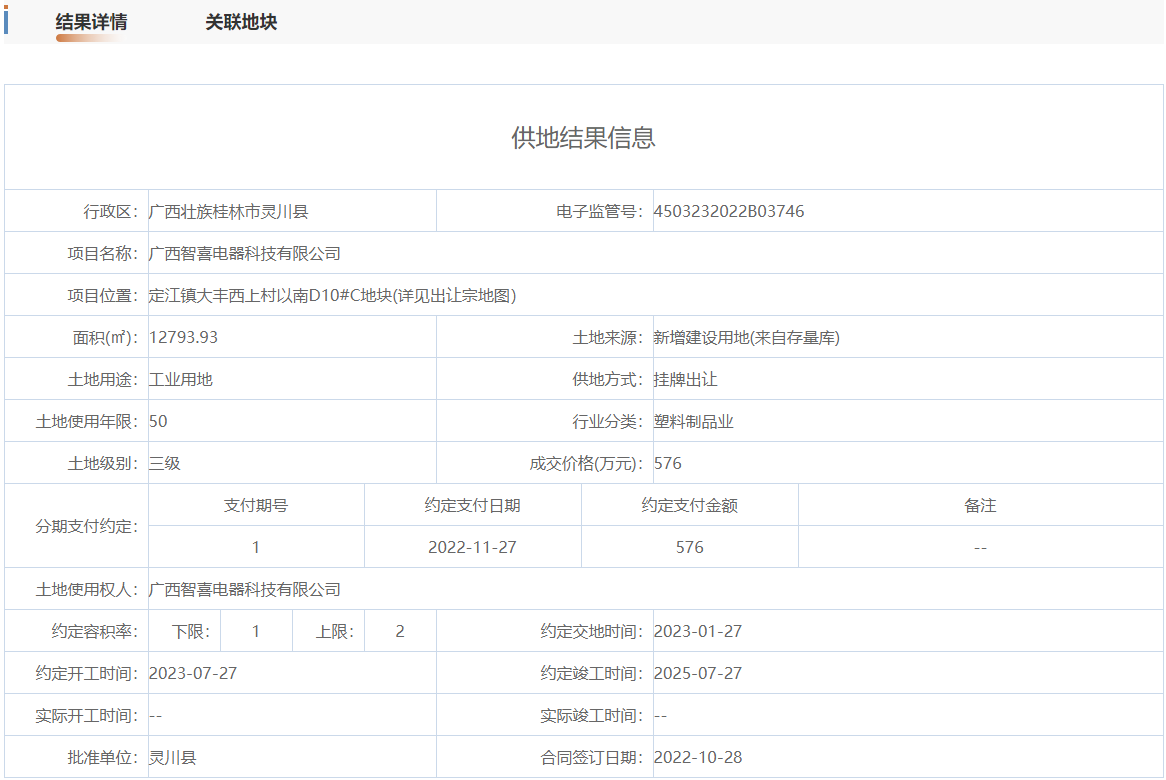Click the 支付期号 column header
This screenshot has height=780, width=1166.
[x=256, y=506]
